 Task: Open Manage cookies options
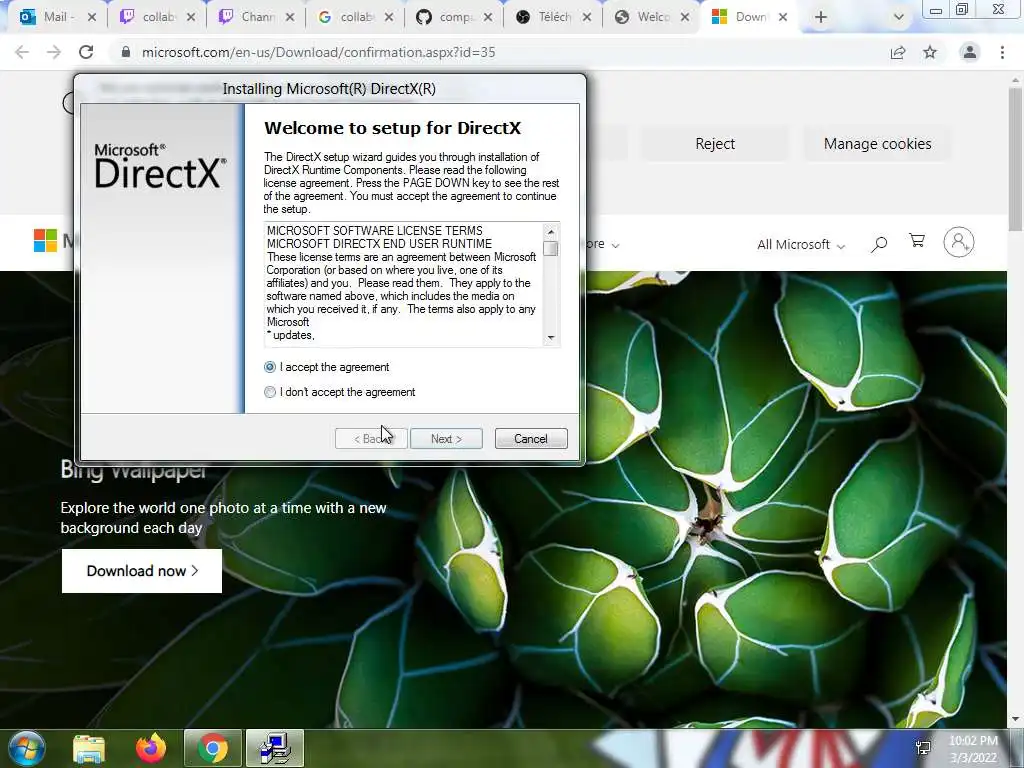(x=877, y=144)
